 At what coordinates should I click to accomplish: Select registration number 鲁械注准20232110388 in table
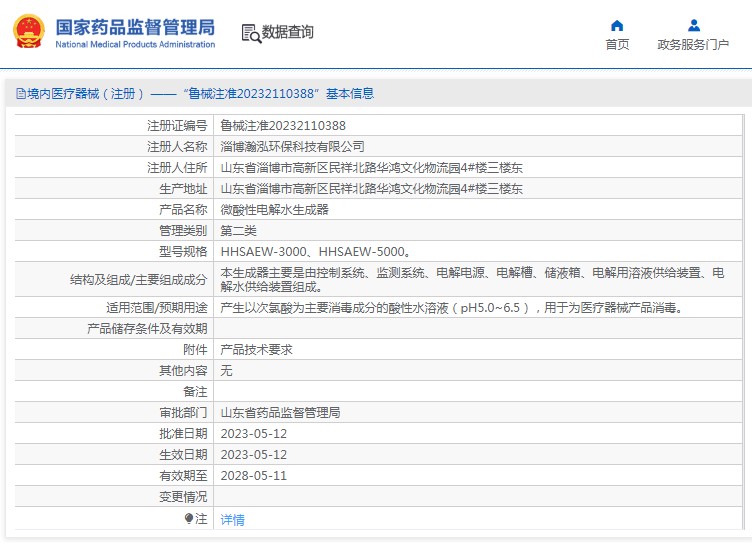click(x=283, y=126)
